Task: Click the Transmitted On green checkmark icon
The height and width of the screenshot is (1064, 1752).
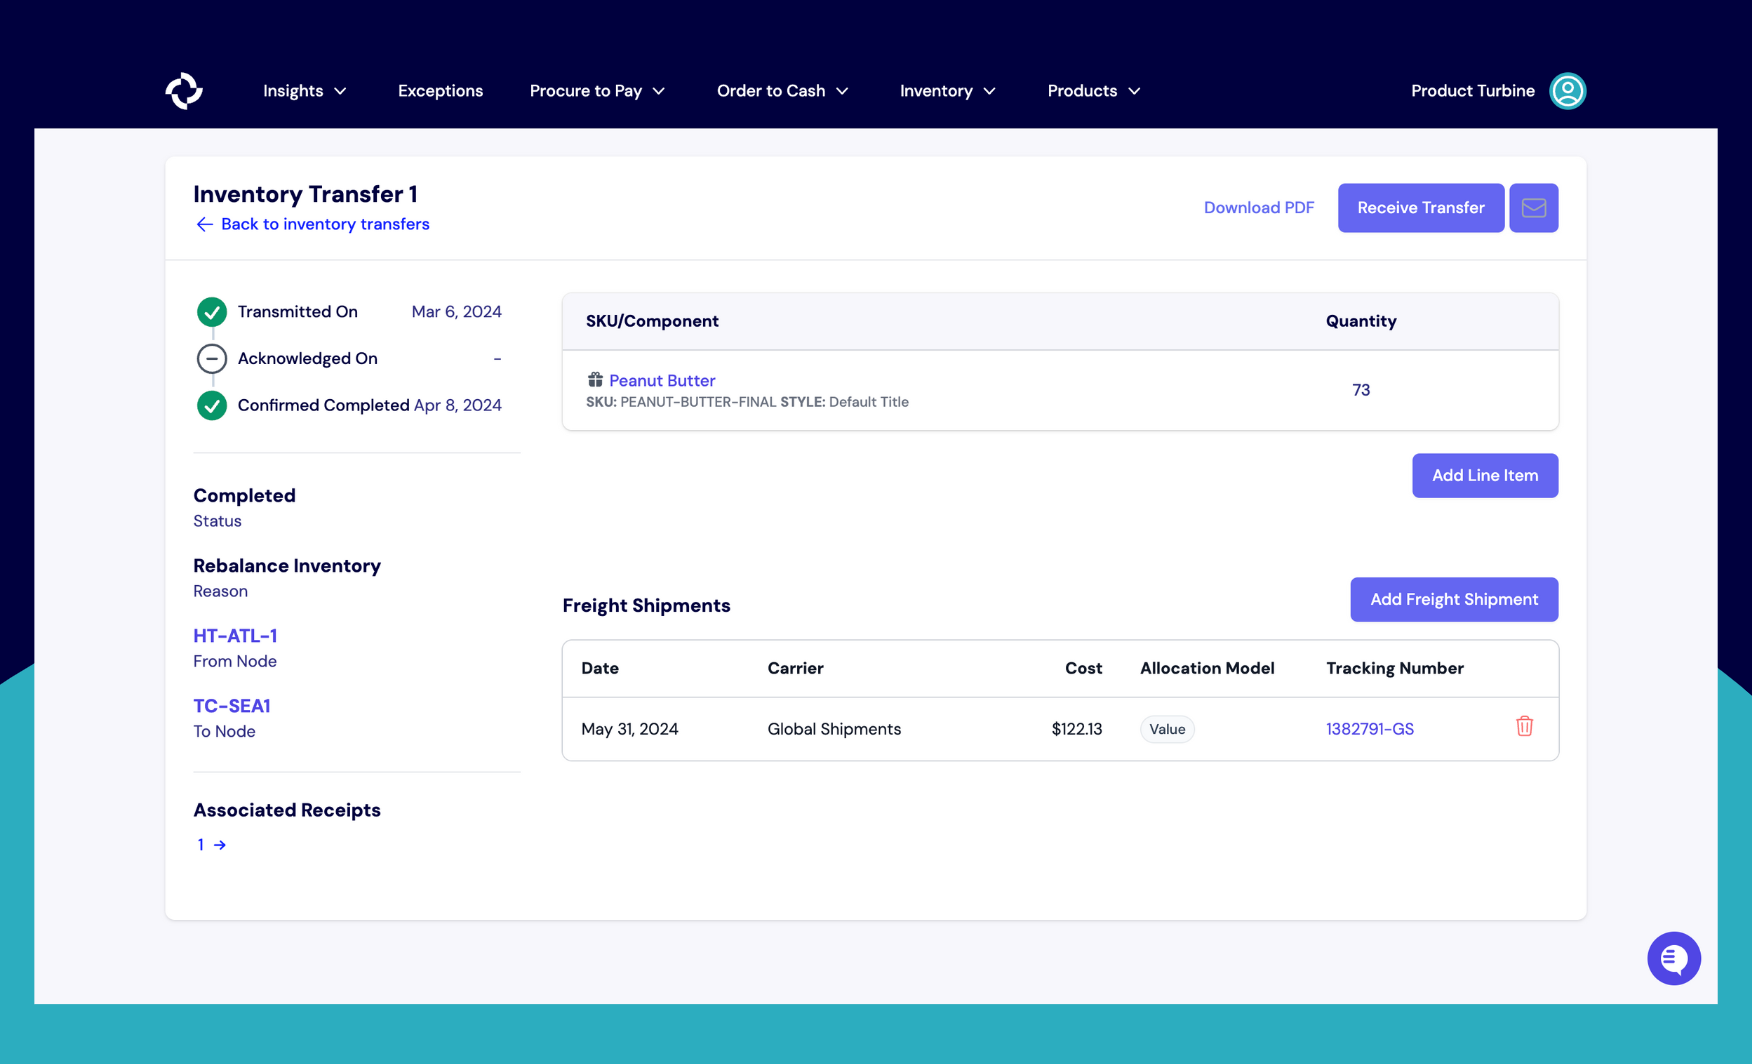Action: coord(212,312)
